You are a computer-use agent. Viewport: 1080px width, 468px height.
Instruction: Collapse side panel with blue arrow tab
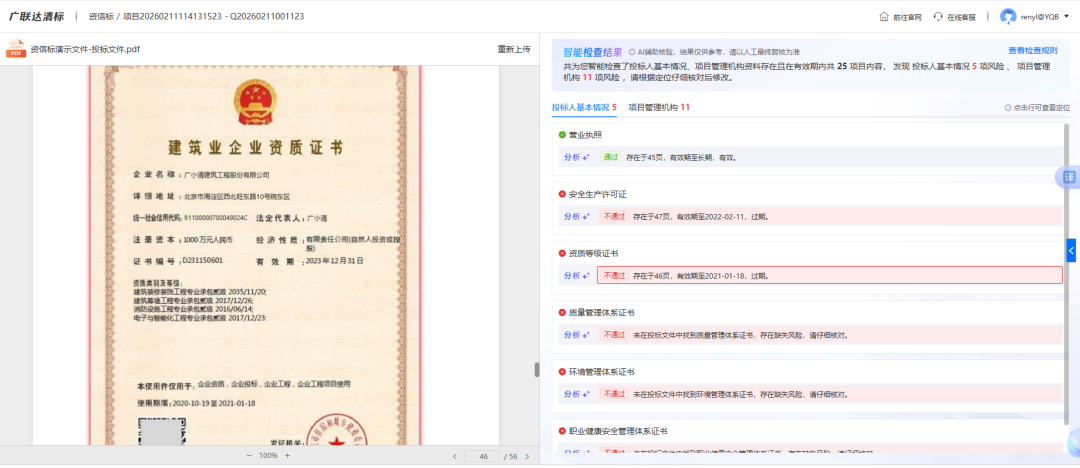(1071, 250)
